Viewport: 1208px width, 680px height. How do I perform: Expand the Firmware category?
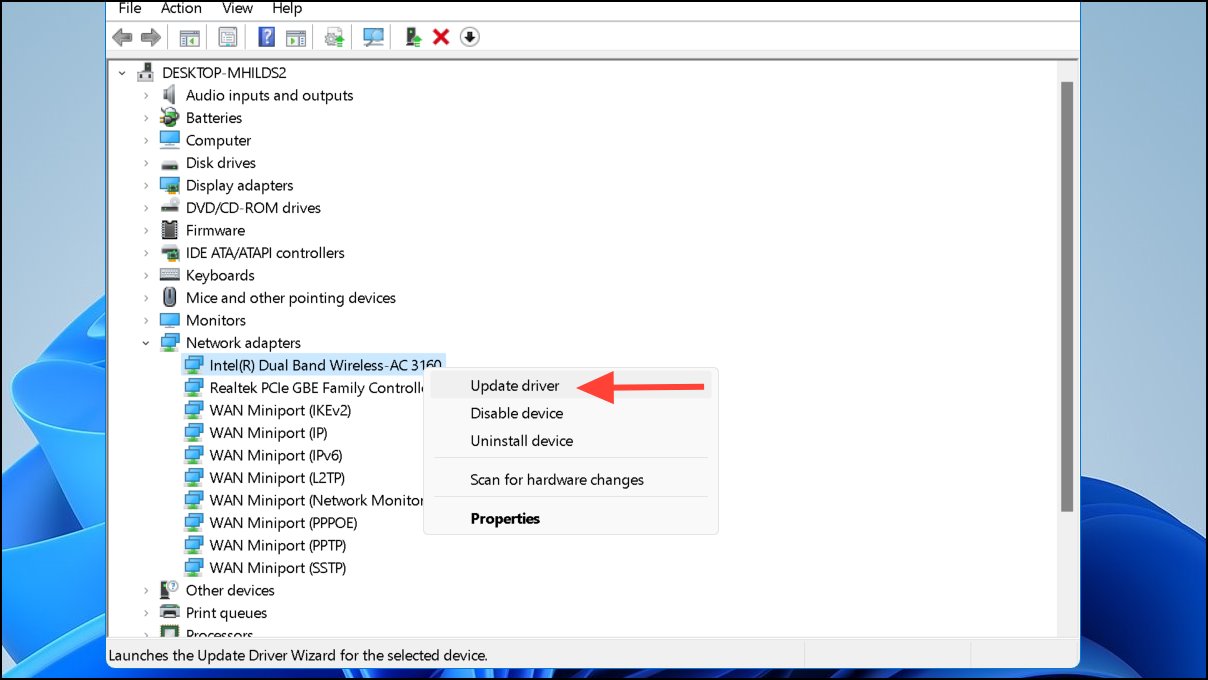click(146, 230)
